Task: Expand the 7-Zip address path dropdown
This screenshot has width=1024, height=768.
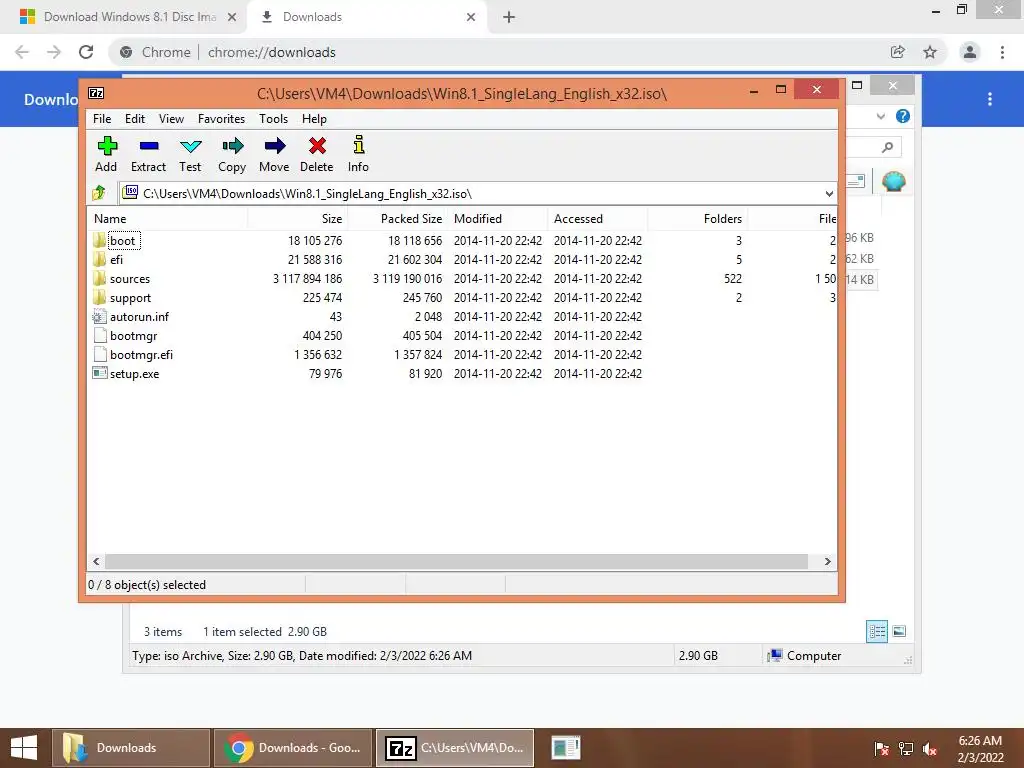Action: point(829,193)
